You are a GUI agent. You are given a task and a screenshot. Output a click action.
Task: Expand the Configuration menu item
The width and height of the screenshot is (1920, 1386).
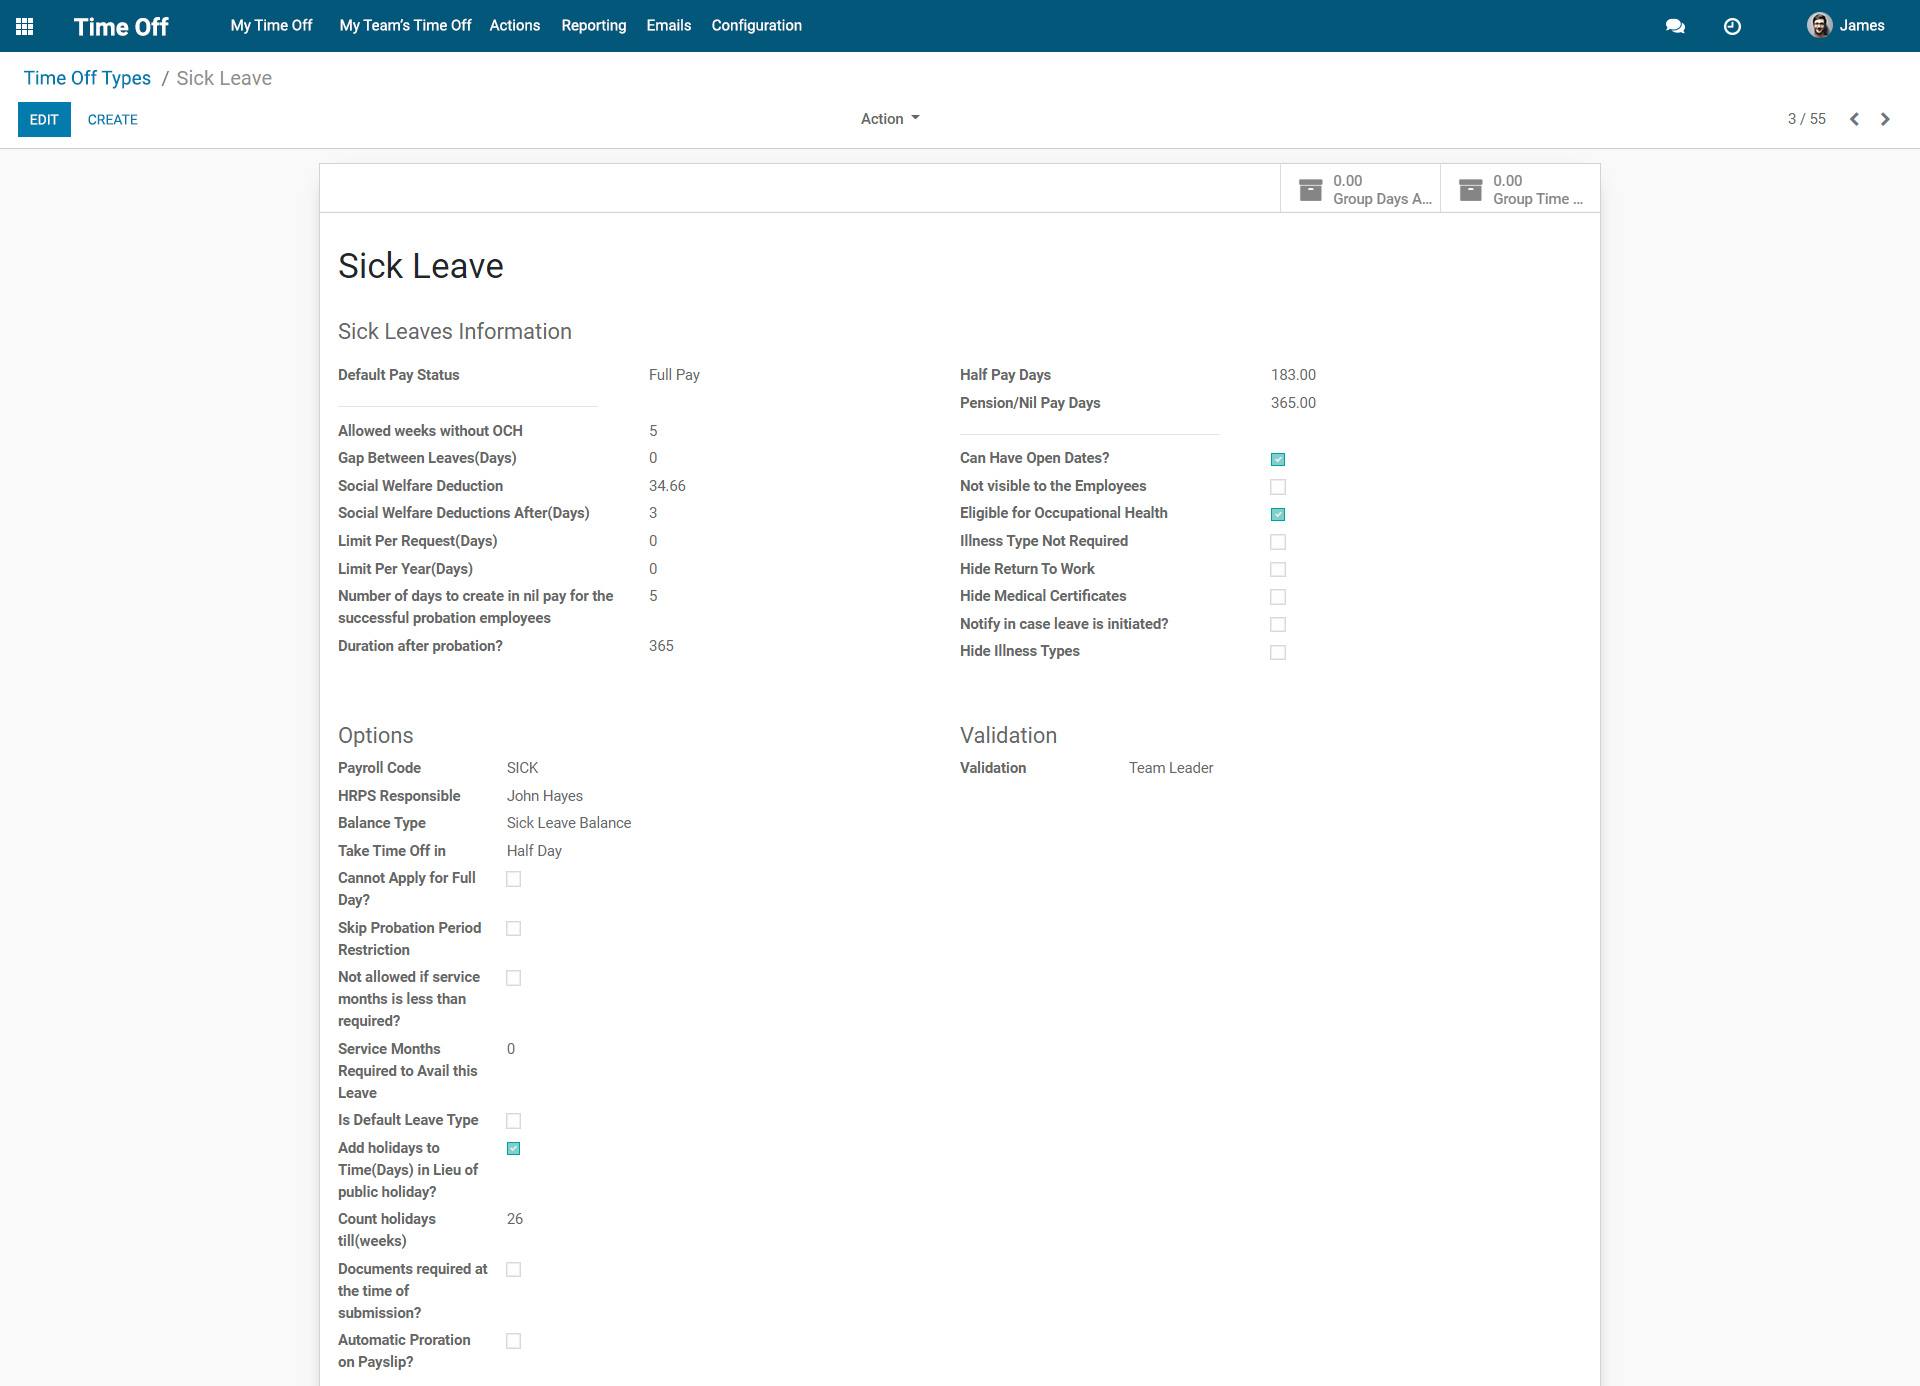756,25
